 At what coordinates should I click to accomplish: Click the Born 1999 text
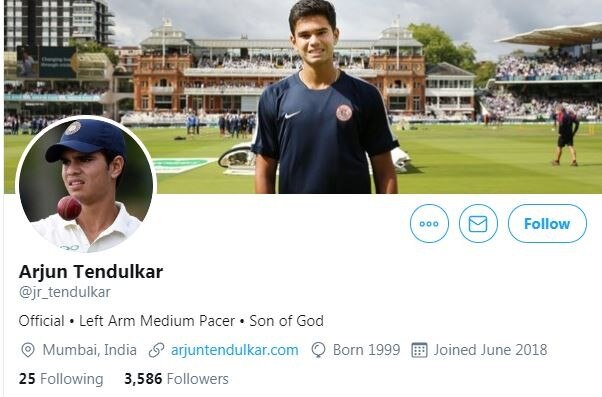coord(366,350)
